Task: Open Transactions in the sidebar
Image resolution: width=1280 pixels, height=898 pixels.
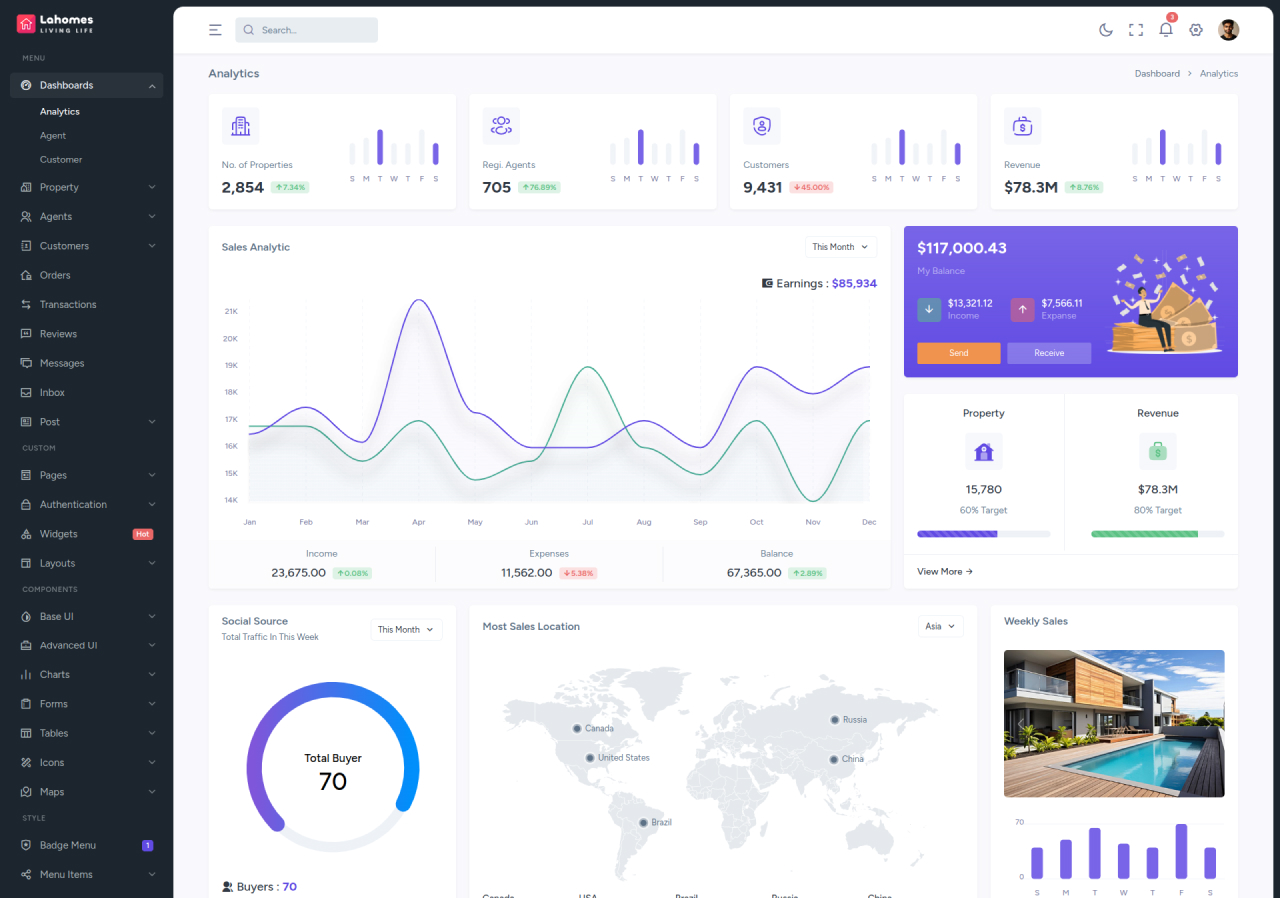Action: (87, 304)
